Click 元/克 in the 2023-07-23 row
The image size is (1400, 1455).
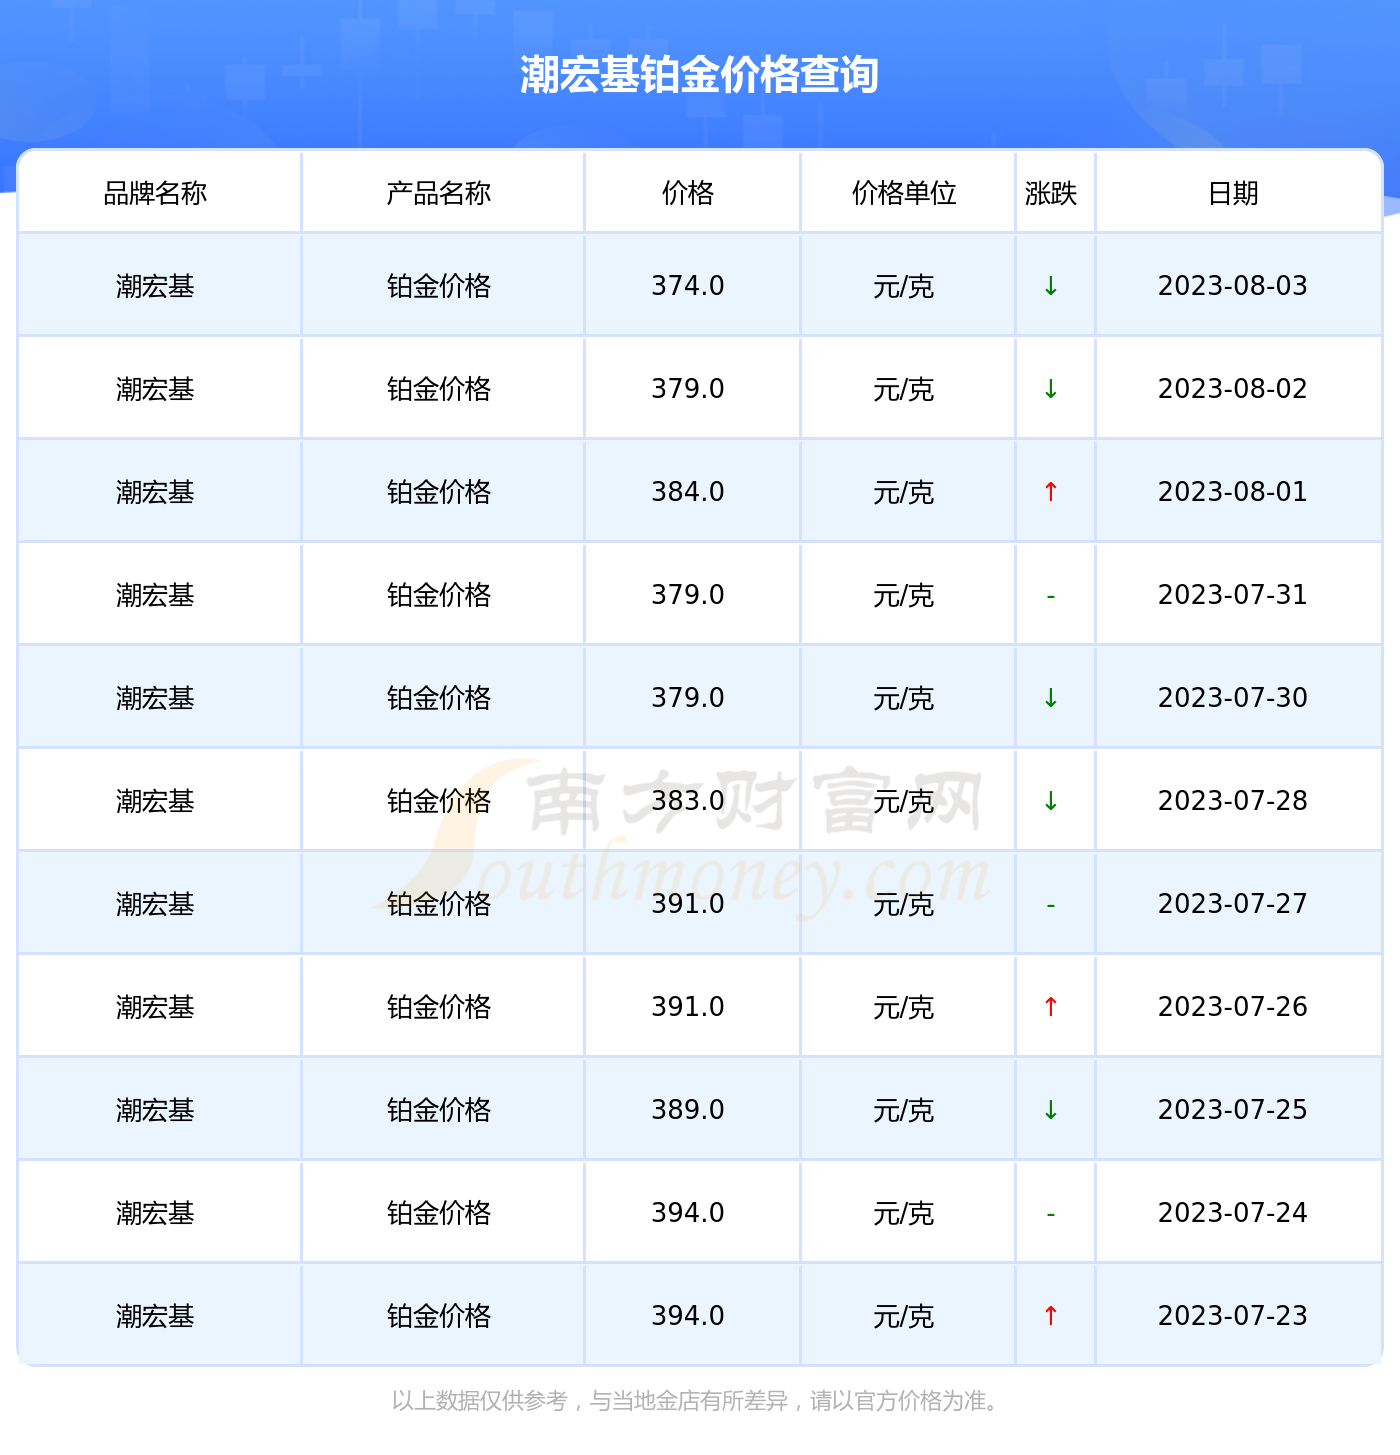(x=904, y=1317)
